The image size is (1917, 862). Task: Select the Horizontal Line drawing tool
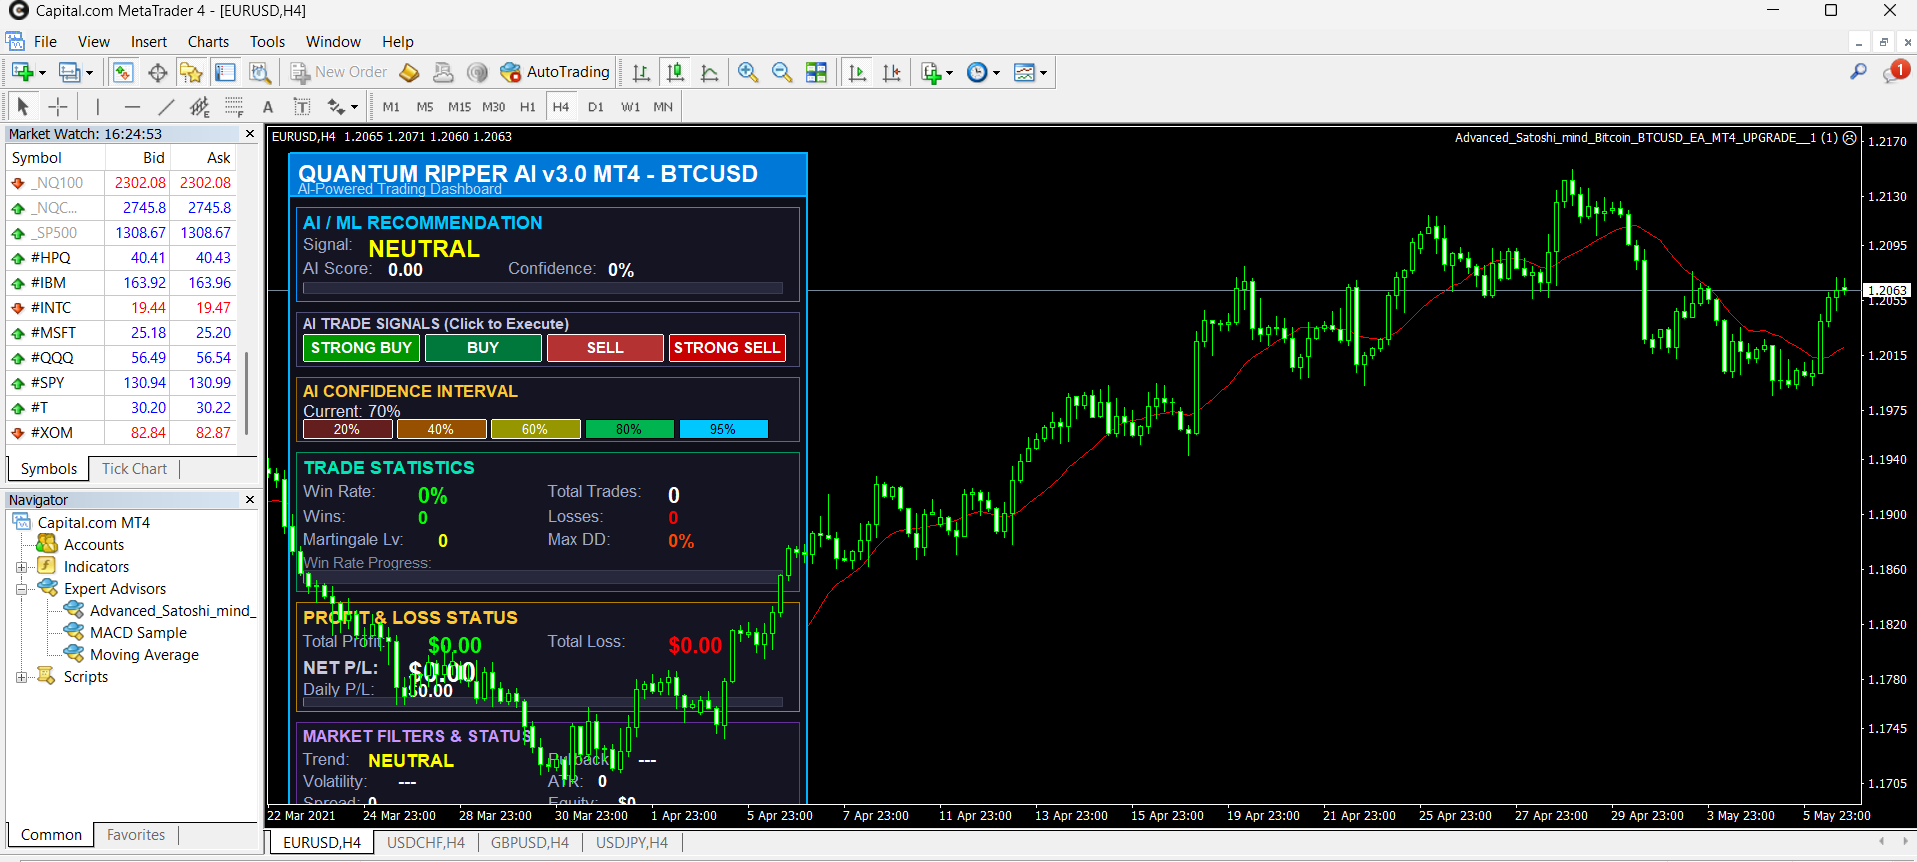click(132, 106)
